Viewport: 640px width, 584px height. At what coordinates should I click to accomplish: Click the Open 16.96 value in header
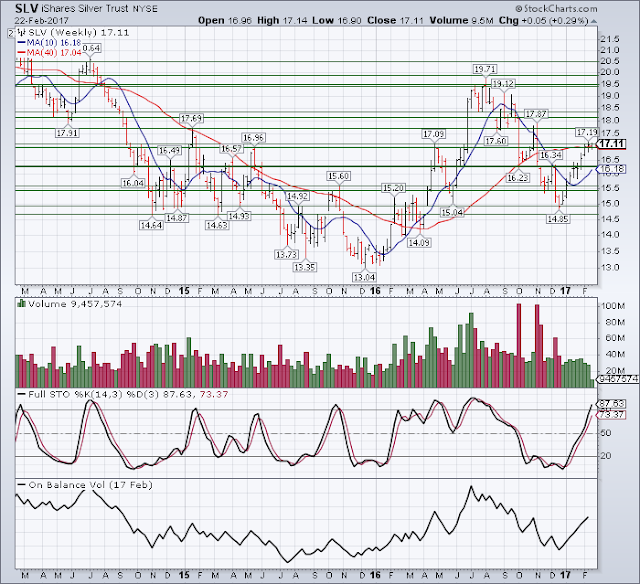click(224, 20)
